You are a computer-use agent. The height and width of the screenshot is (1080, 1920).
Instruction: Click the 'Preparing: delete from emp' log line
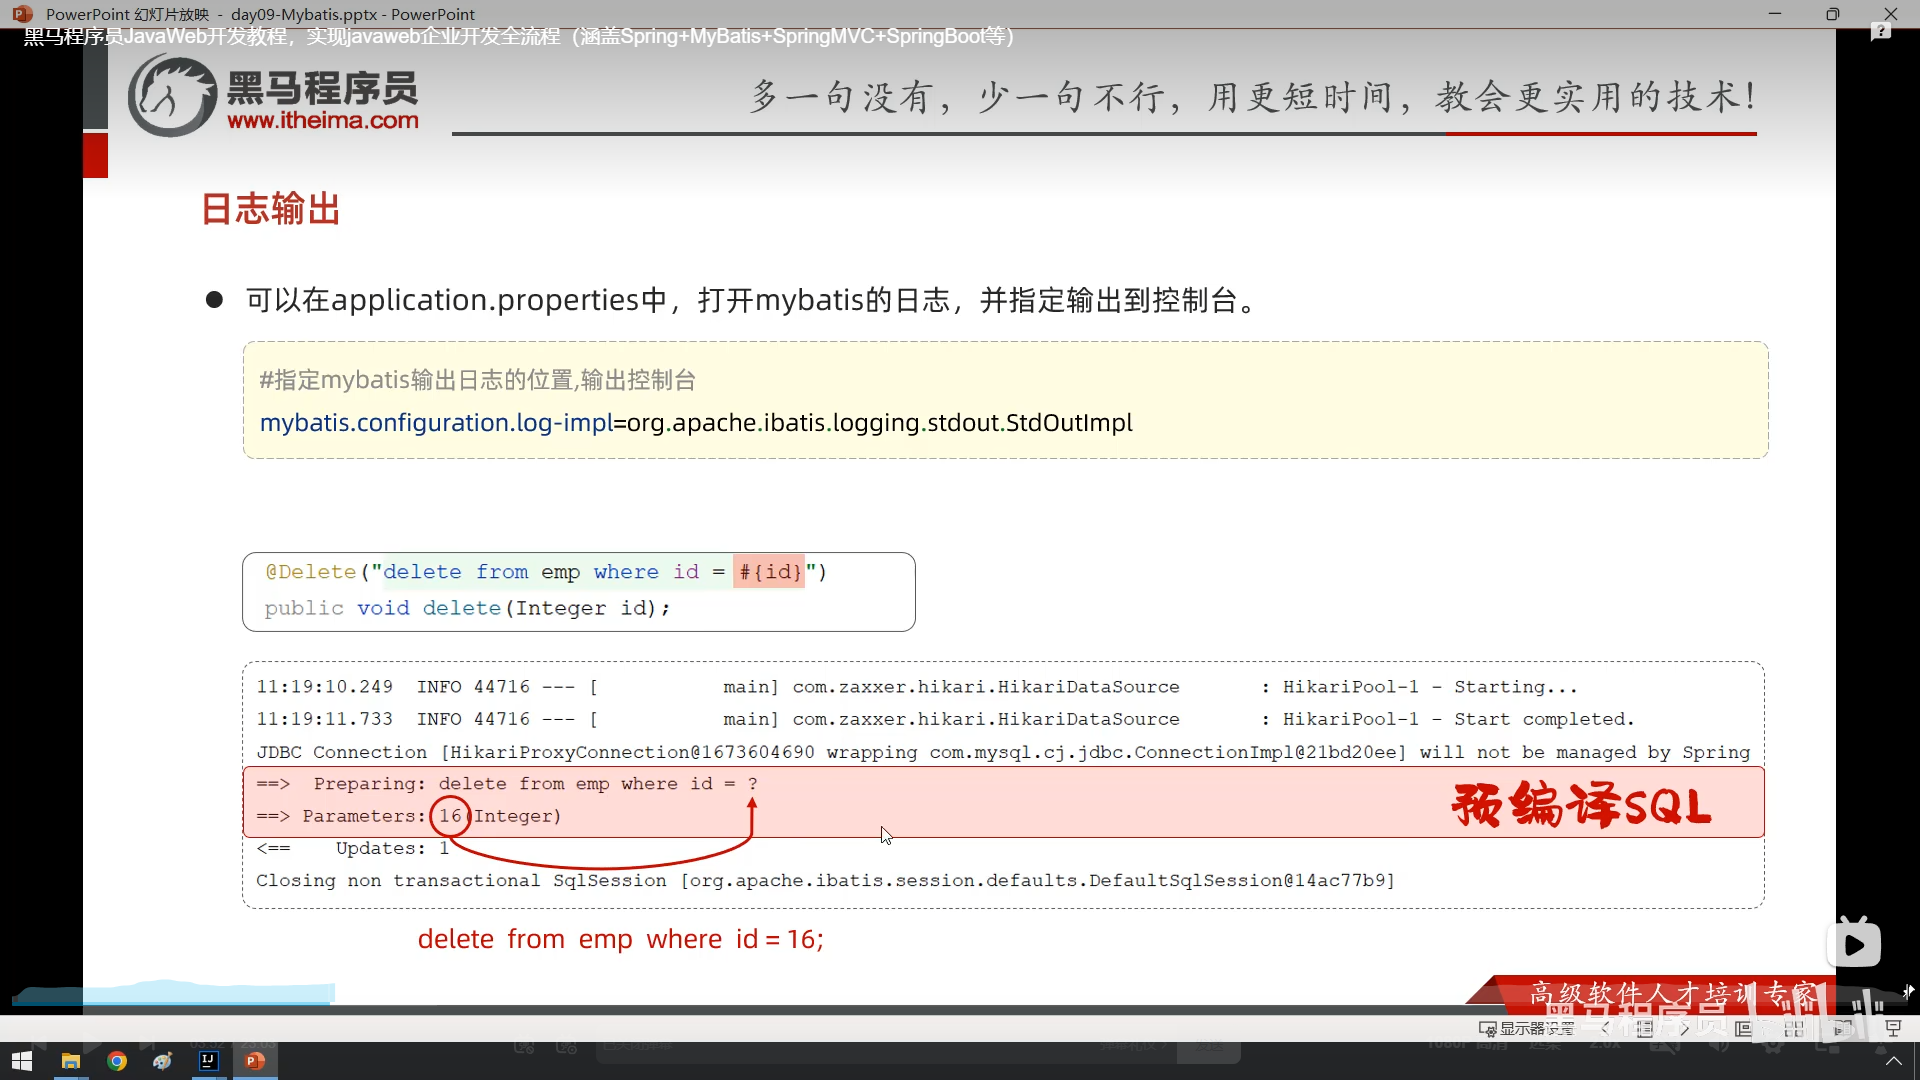(x=507, y=784)
